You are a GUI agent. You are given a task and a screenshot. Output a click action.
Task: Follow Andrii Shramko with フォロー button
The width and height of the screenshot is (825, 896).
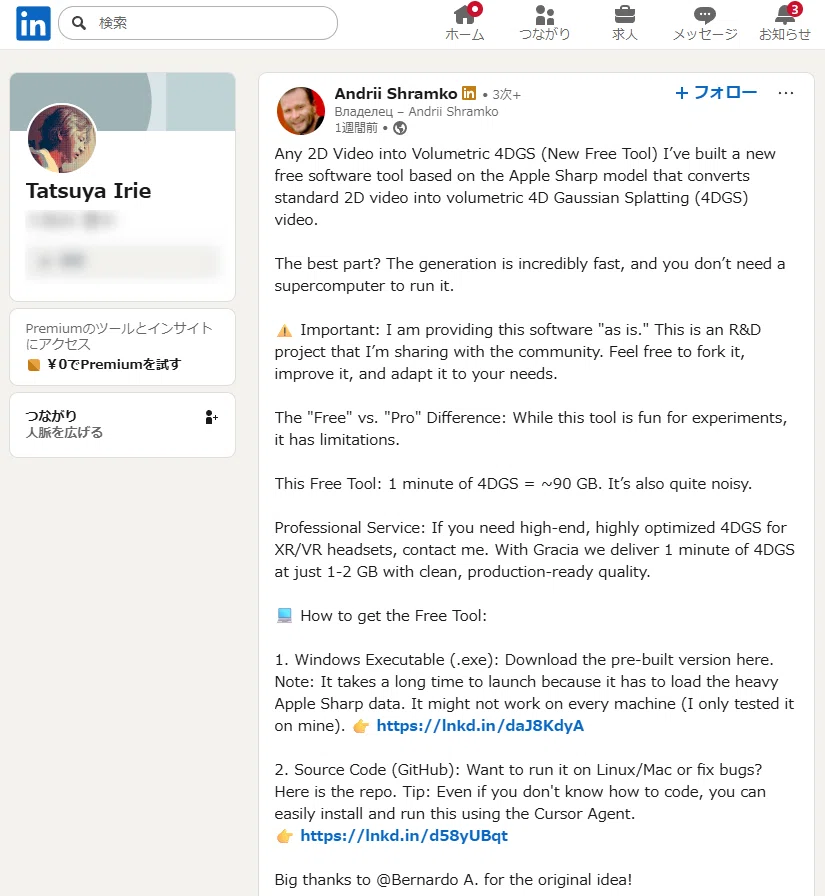716,93
